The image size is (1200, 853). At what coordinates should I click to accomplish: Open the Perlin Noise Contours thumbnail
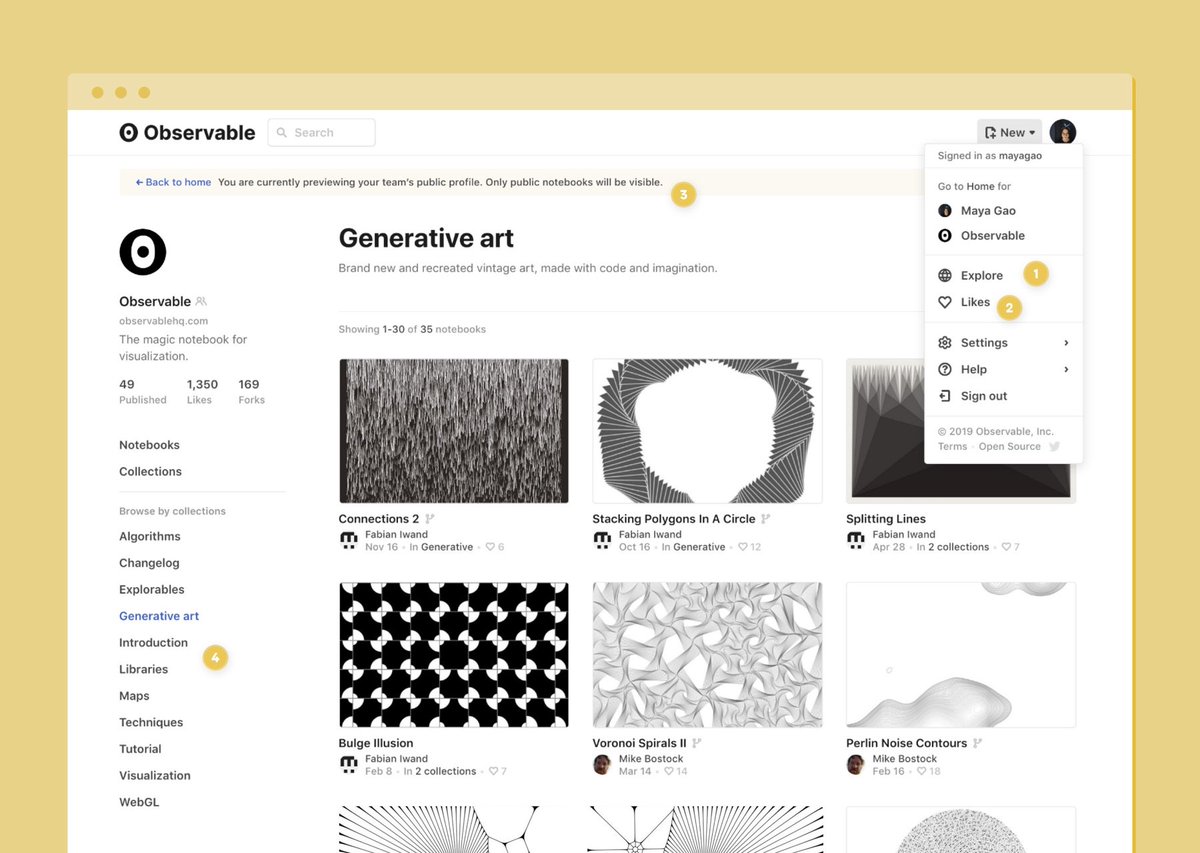[961, 655]
